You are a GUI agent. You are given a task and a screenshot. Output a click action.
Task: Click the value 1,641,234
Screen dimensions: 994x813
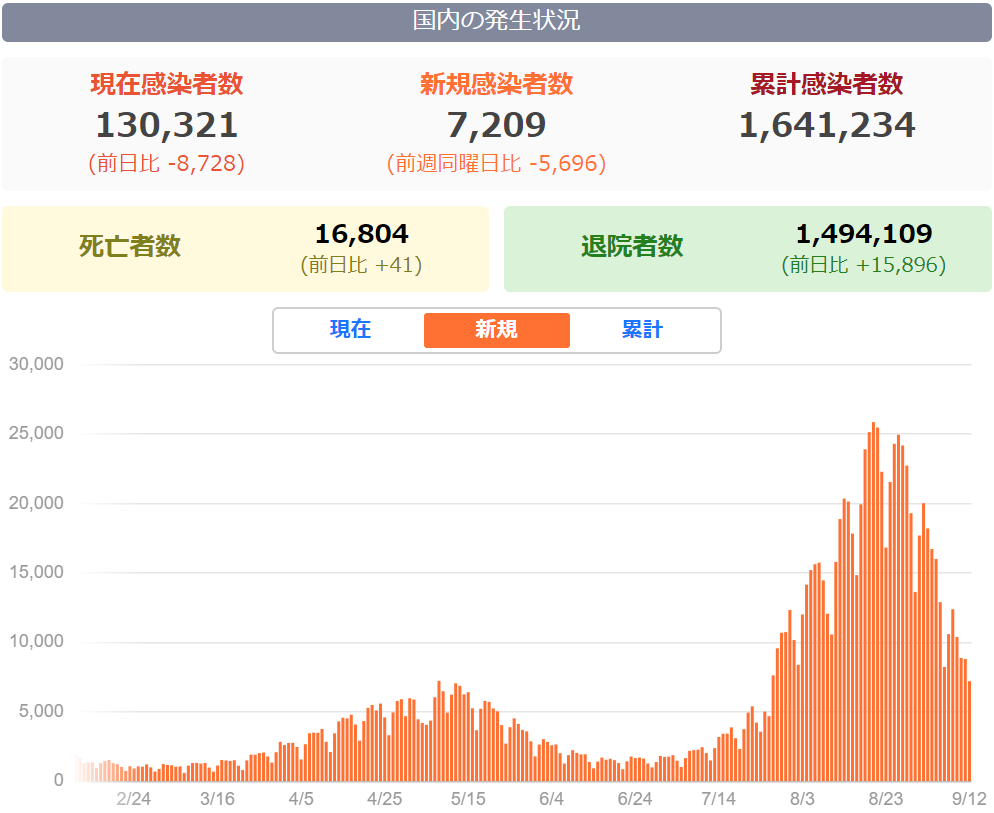827,125
